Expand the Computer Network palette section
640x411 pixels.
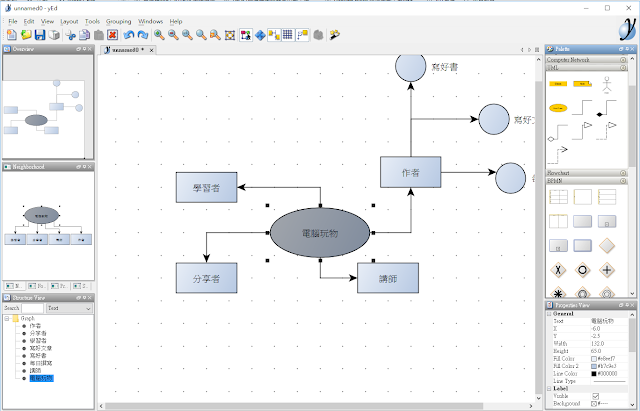tap(623, 60)
